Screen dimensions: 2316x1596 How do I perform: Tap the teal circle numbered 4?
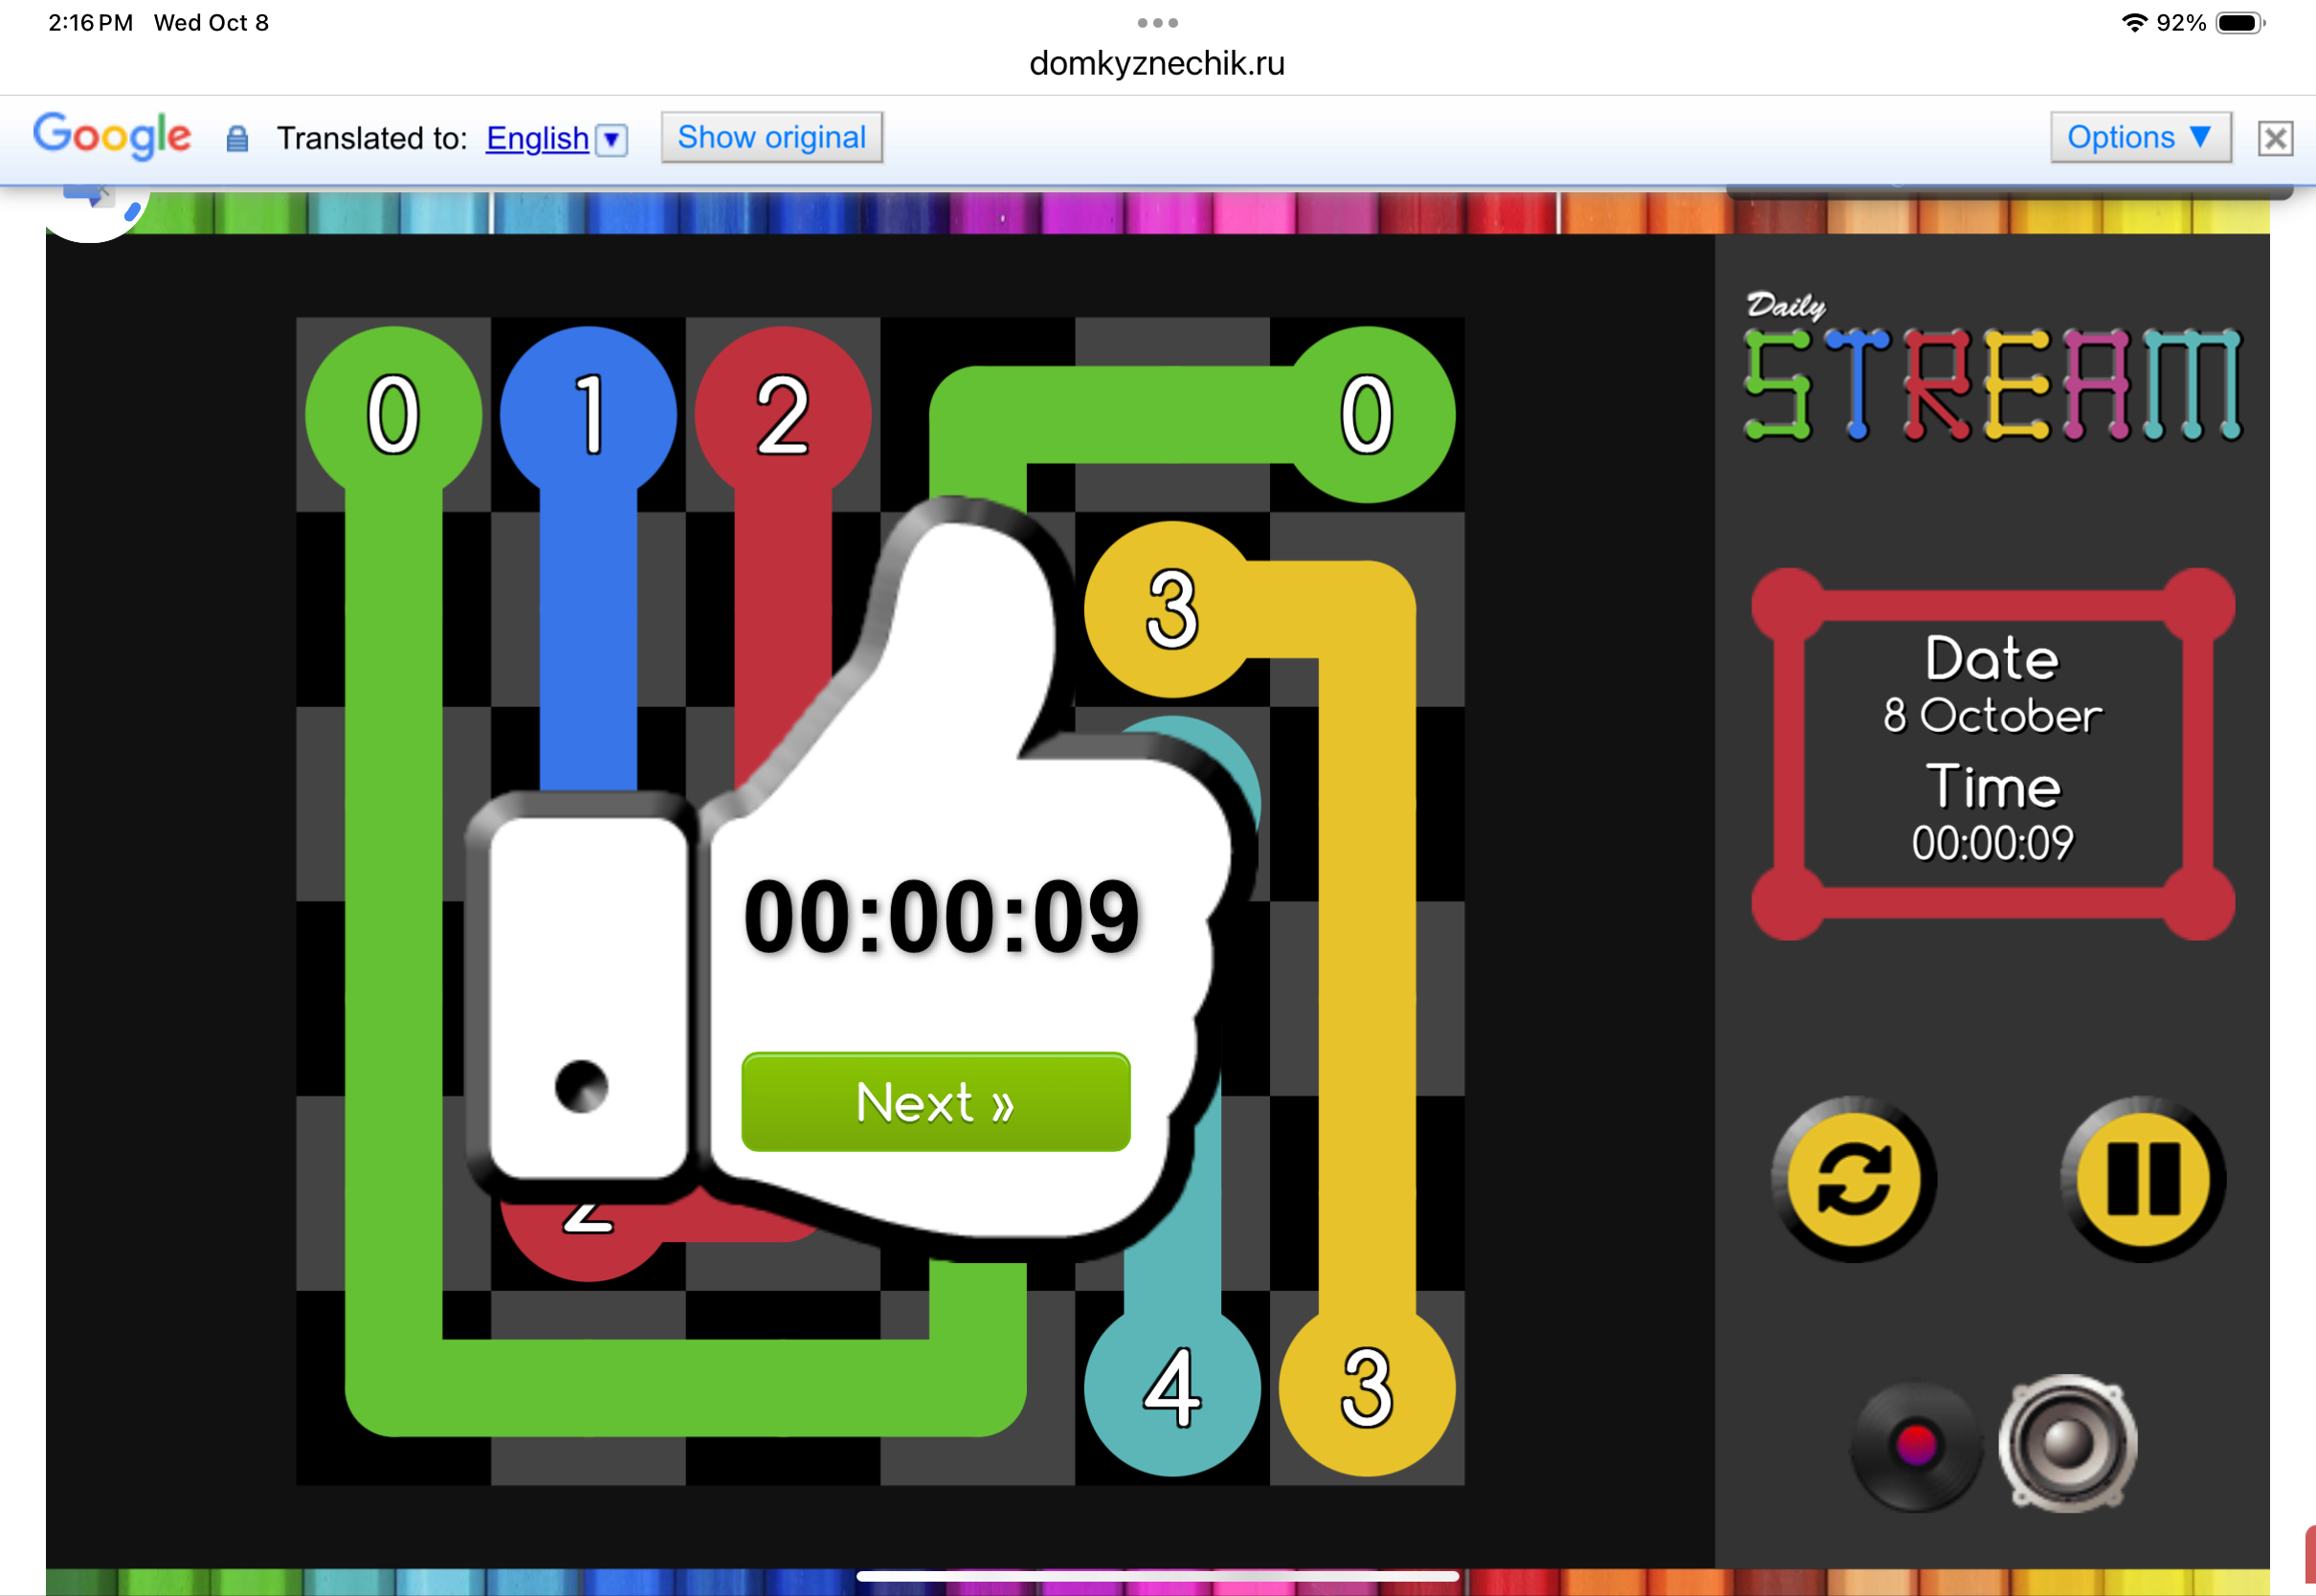tap(1171, 1388)
